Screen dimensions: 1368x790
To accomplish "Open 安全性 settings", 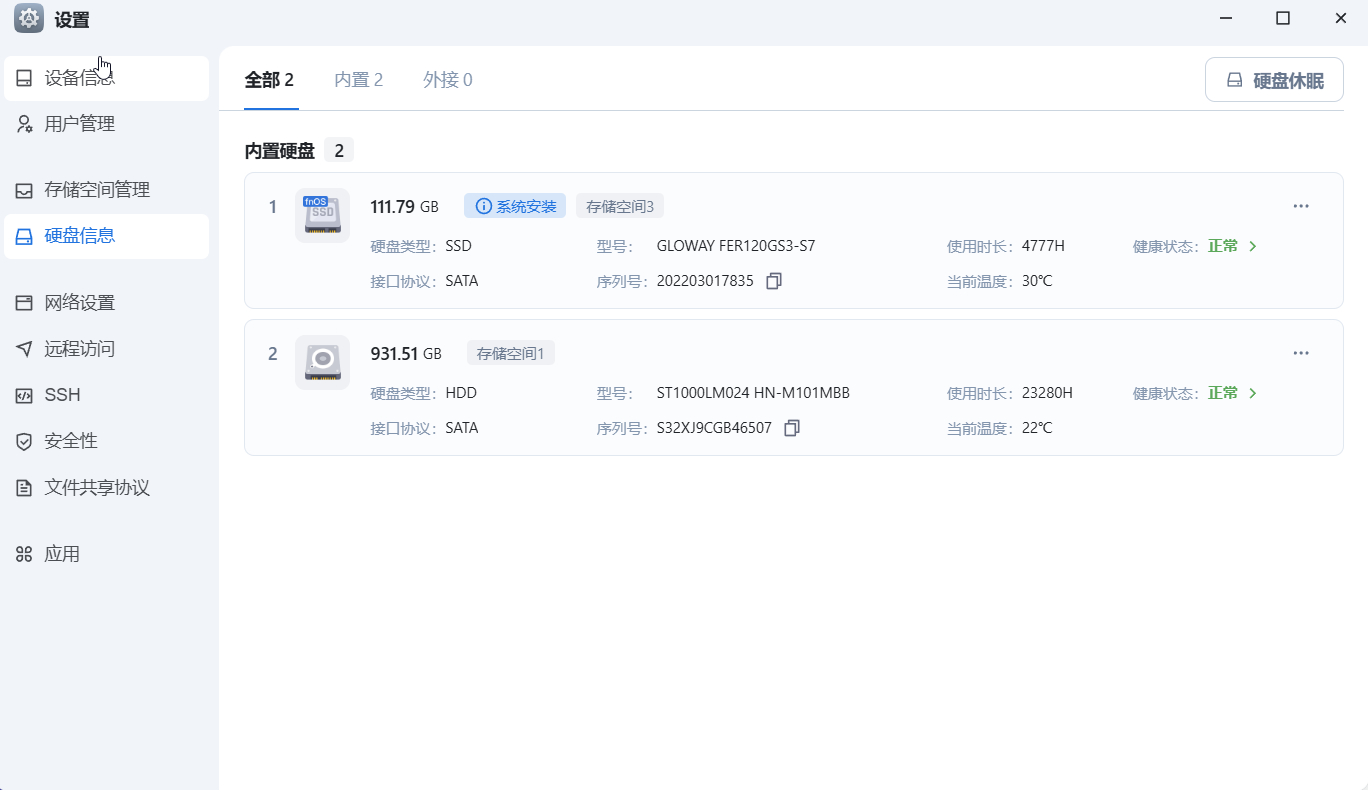I will tap(106, 441).
